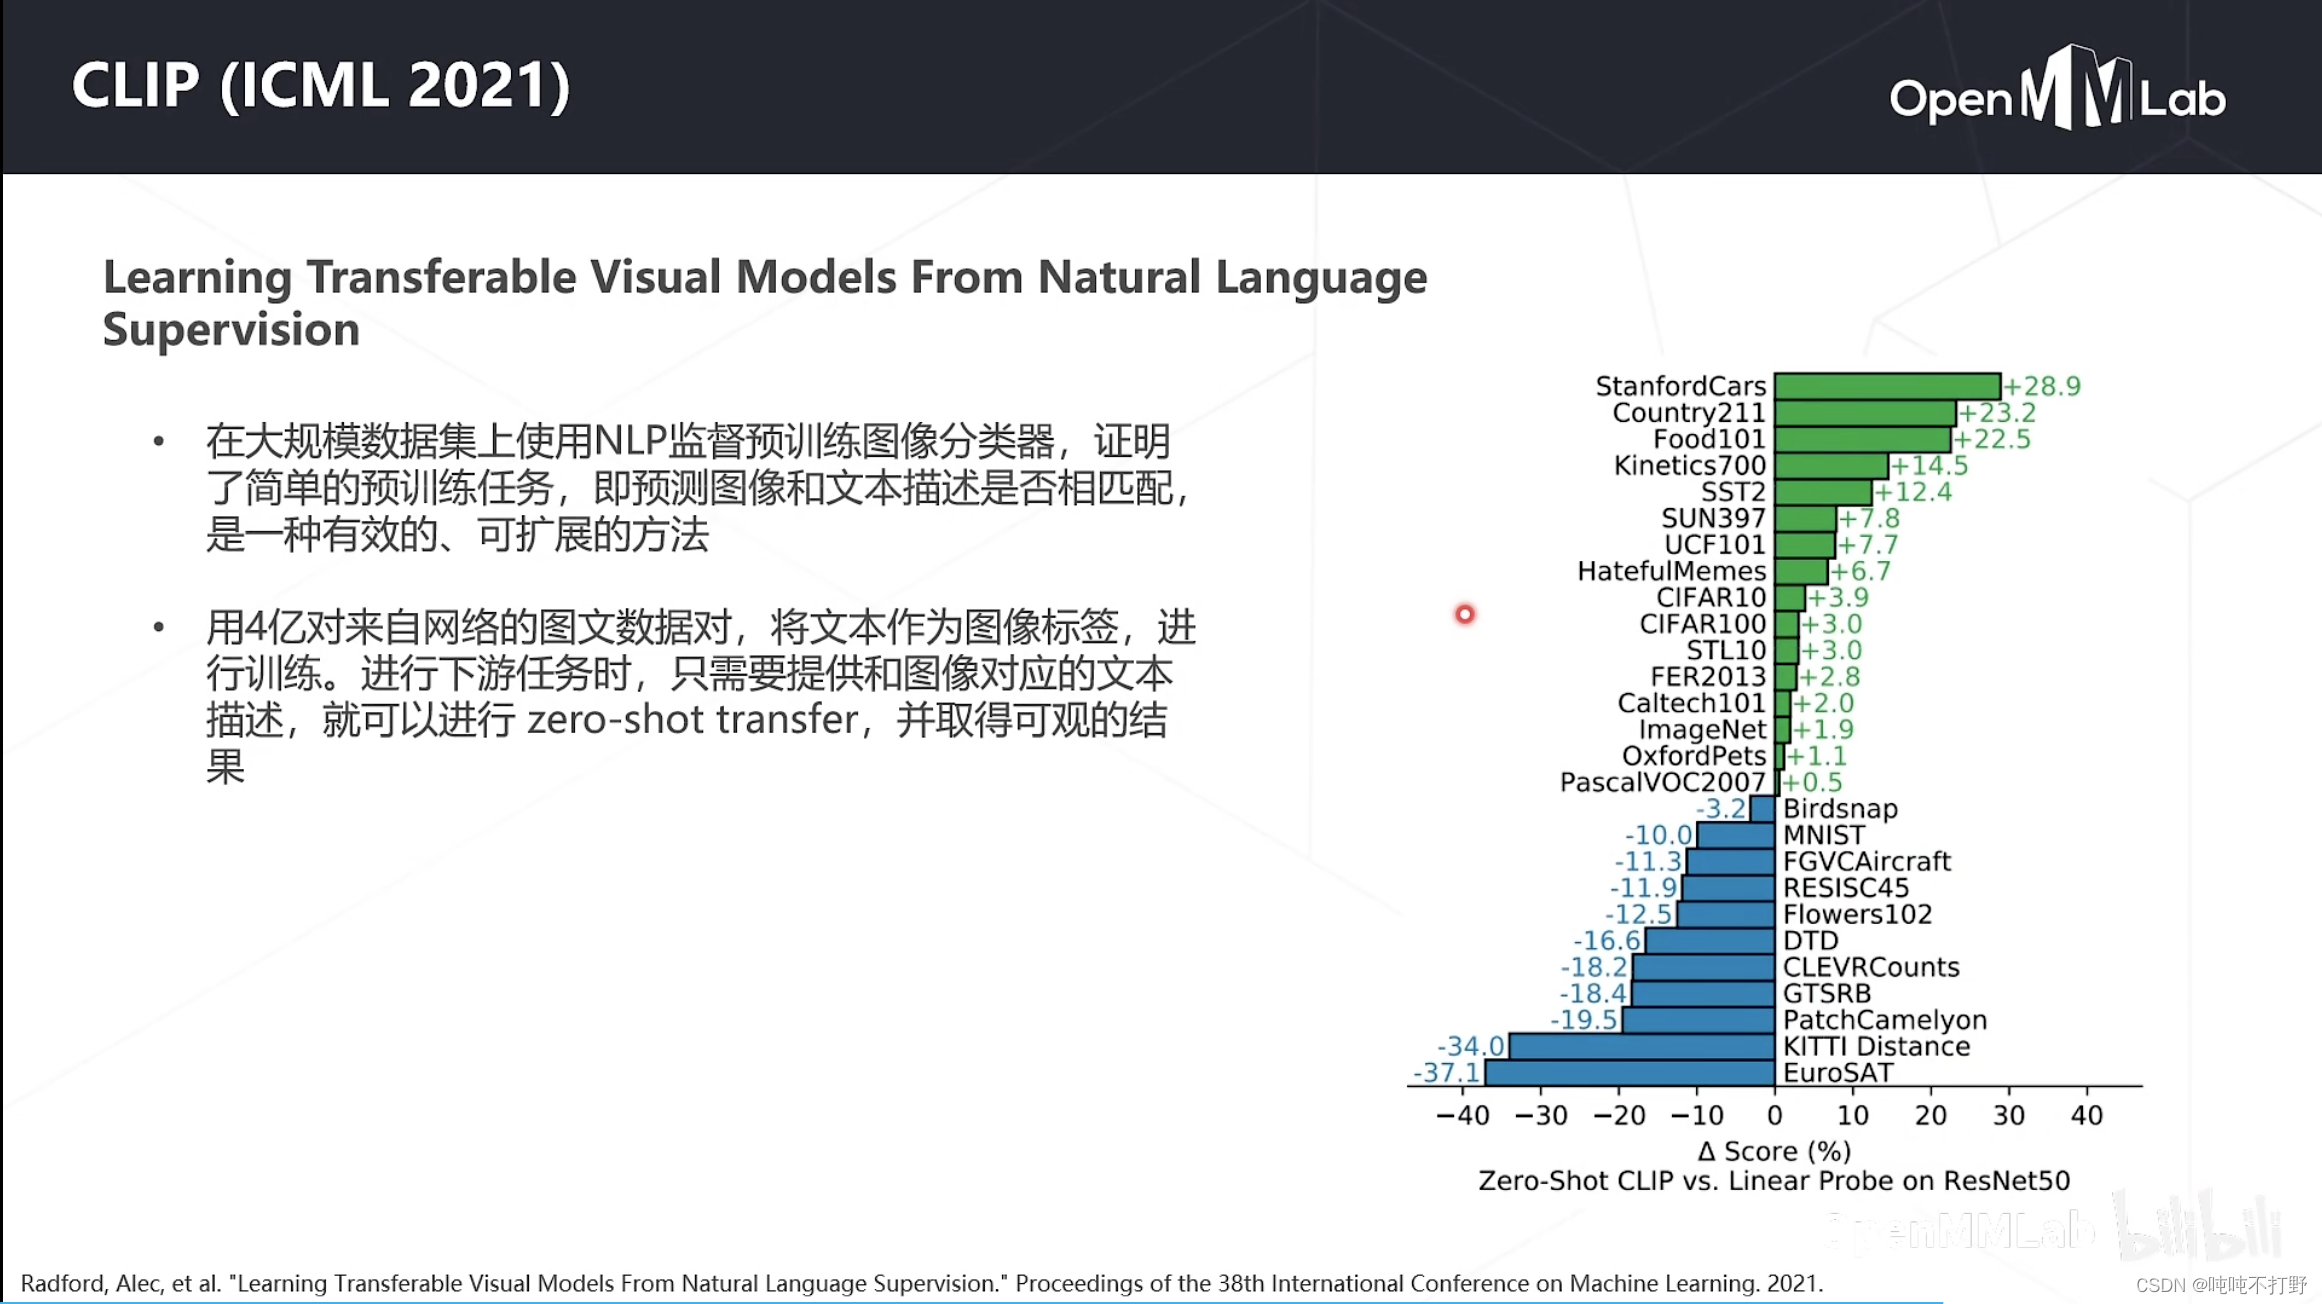Click the DTD chart label

tap(1811, 941)
